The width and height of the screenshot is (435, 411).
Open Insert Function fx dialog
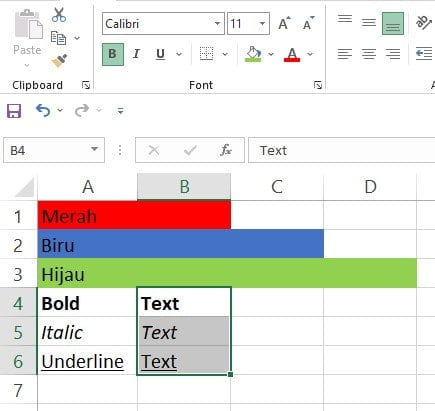[226, 150]
